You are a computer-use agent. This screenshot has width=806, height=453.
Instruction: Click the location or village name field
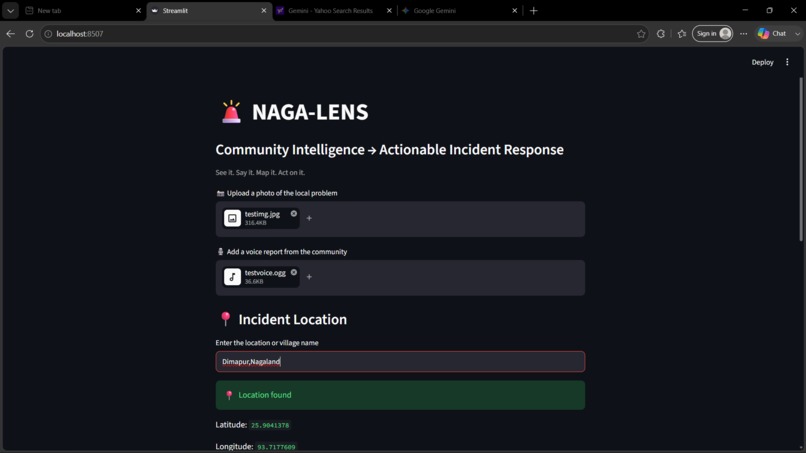click(x=400, y=361)
